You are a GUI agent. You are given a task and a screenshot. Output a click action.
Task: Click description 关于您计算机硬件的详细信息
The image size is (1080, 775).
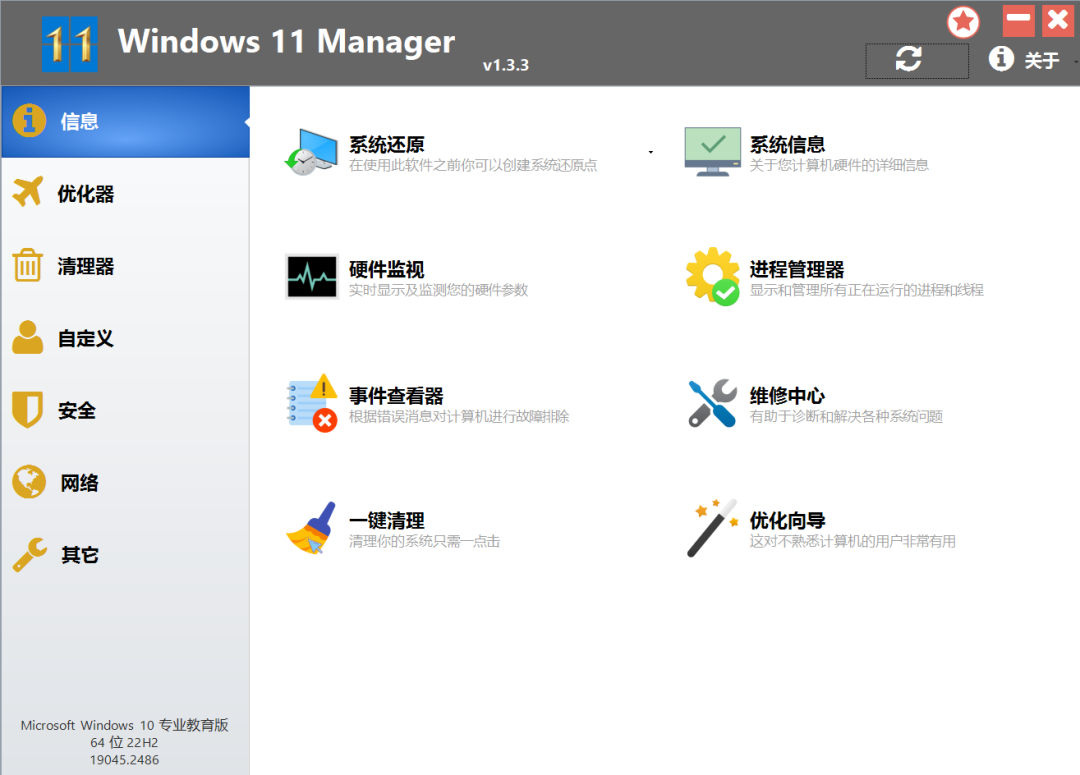click(839, 165)
